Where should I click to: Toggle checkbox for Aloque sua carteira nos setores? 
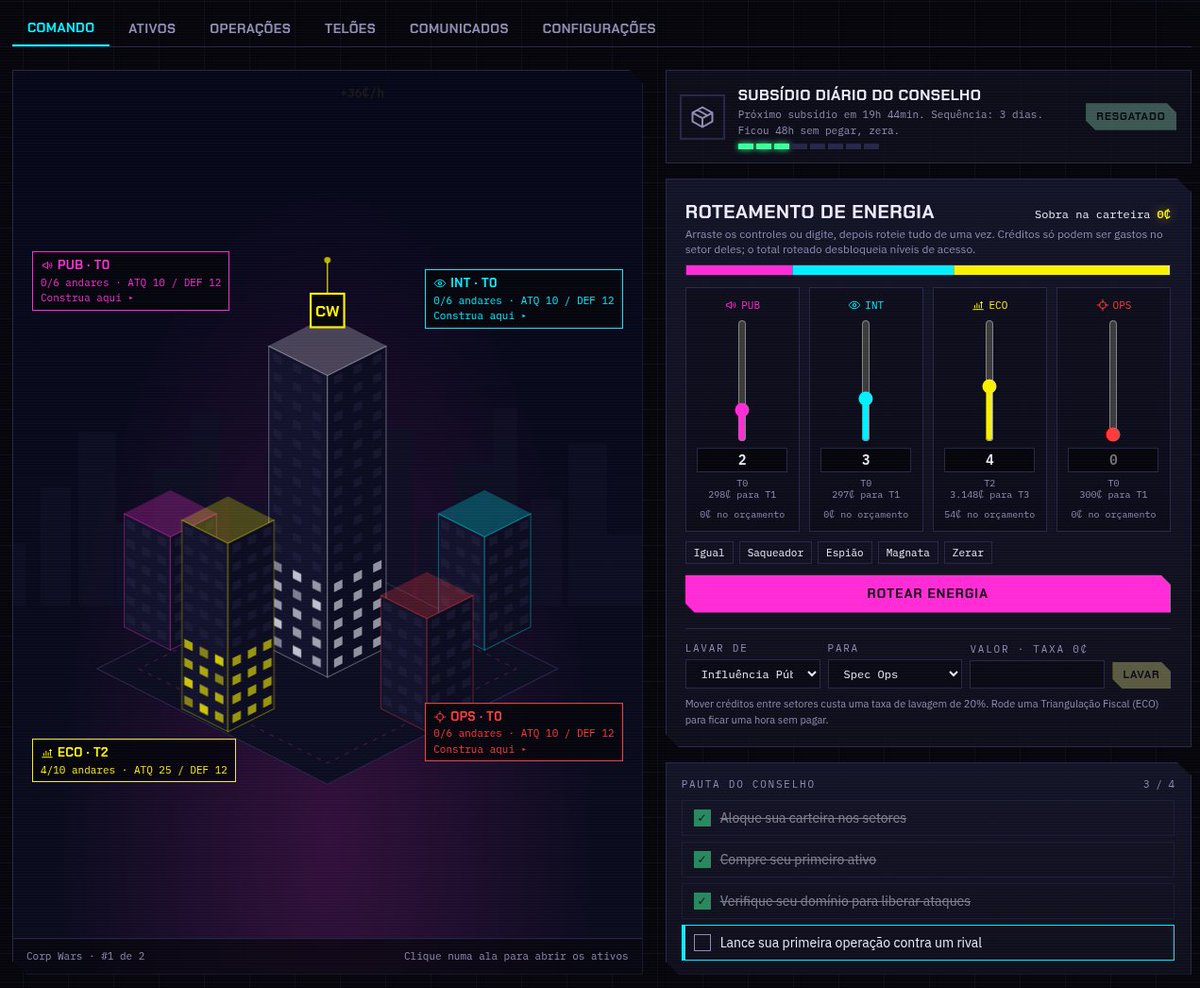(x=702, y=818)
